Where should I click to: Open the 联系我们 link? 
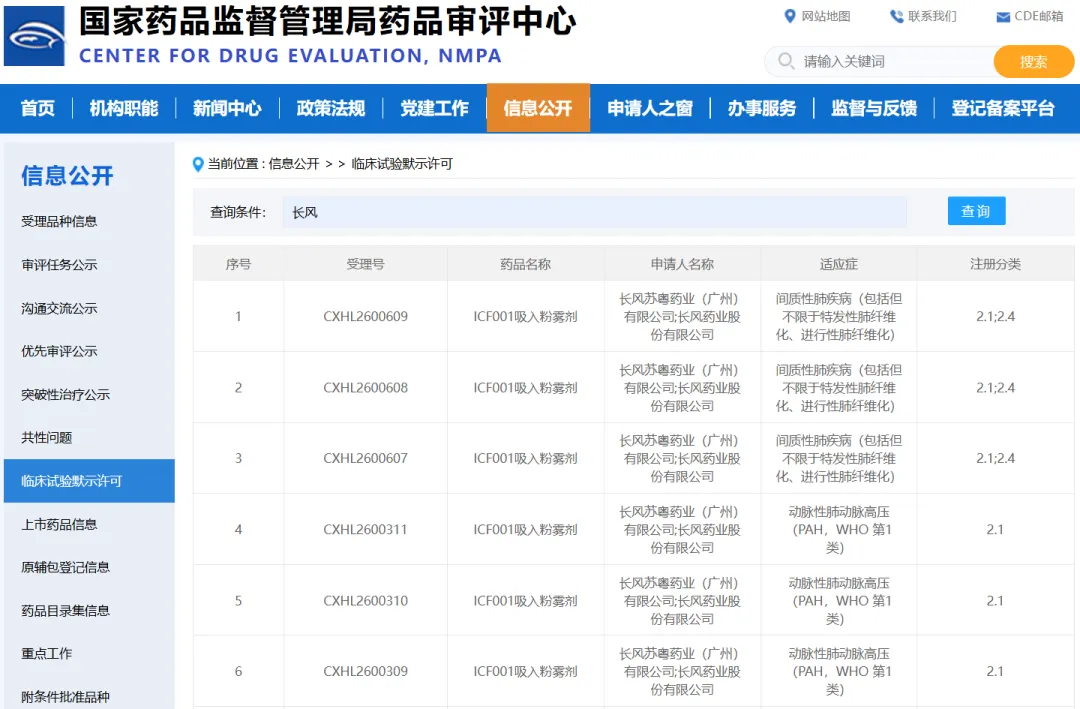(x=932, y=16)
